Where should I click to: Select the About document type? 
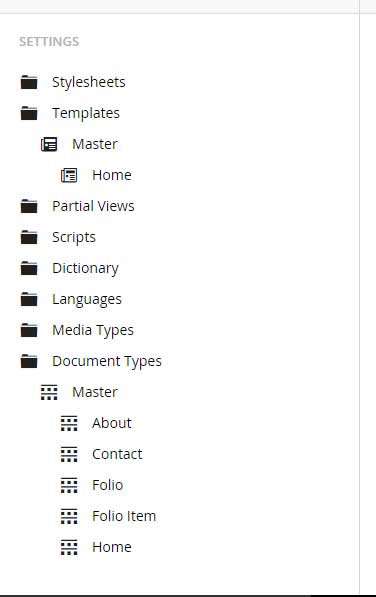tap(112, 423)
